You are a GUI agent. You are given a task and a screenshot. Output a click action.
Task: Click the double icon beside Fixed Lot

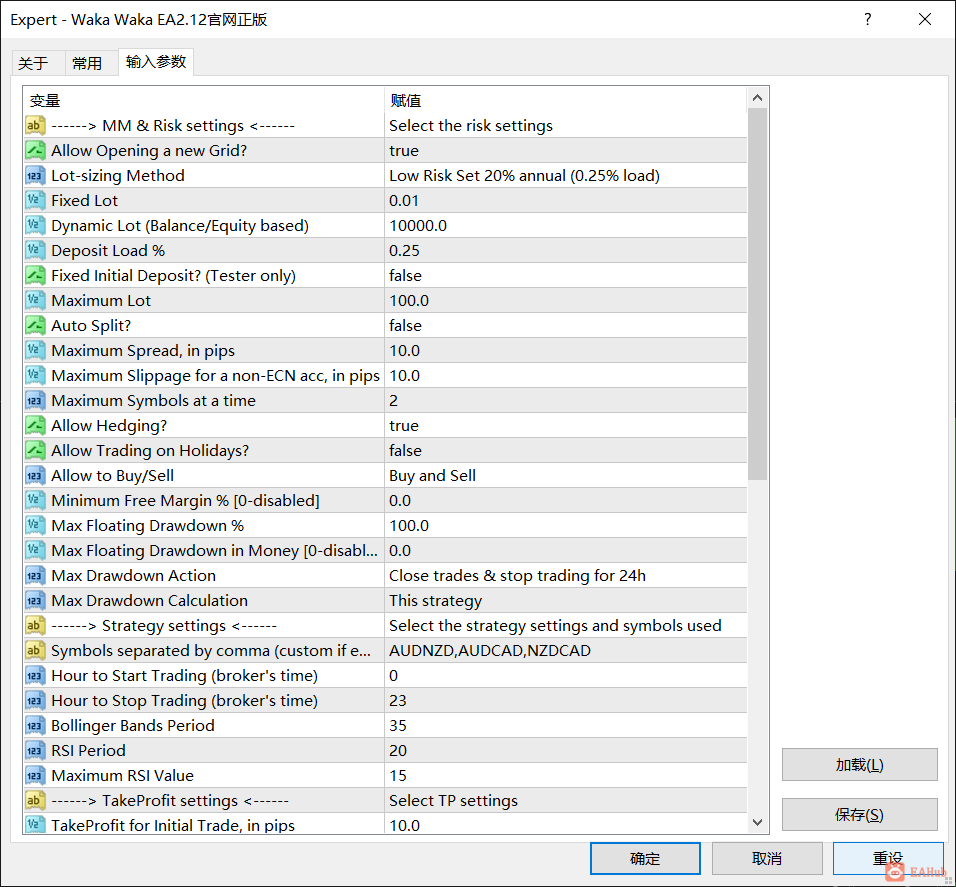click(x=35, y=201)
